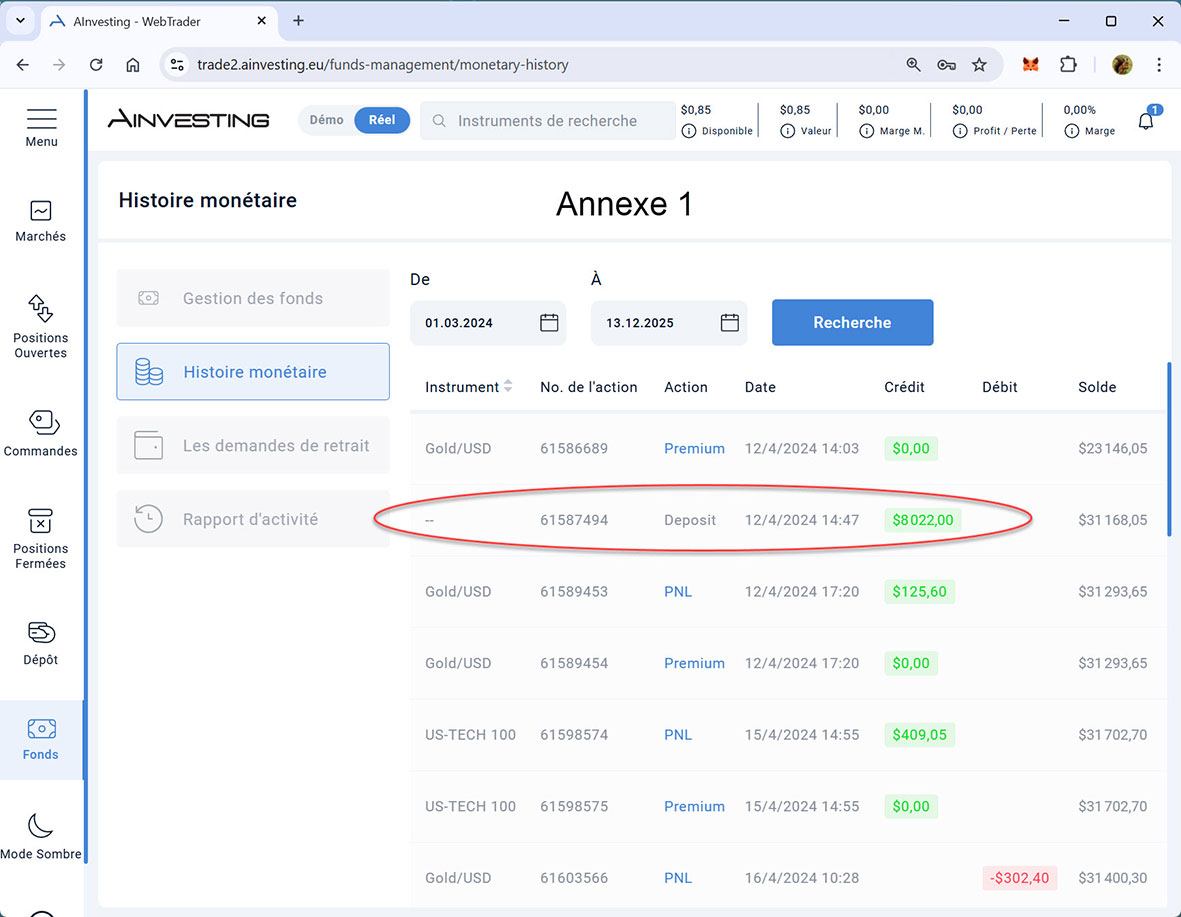Viewport: 1181px width, 917px height.
Task: Select the Réel account toggle
Action: pos(382,120)
